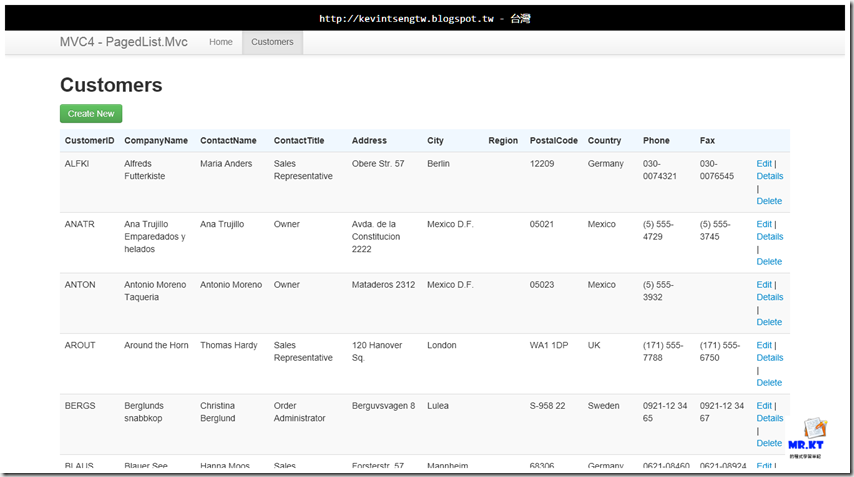The width and height of the screenshot is (854, 477).
Task: Click the PostalCode column header
Action: (x=554, y=140)
